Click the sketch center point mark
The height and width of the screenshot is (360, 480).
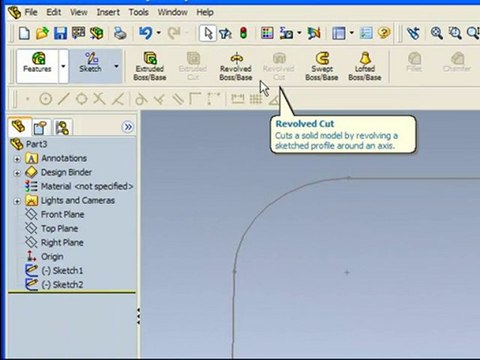tap(347, 272)
